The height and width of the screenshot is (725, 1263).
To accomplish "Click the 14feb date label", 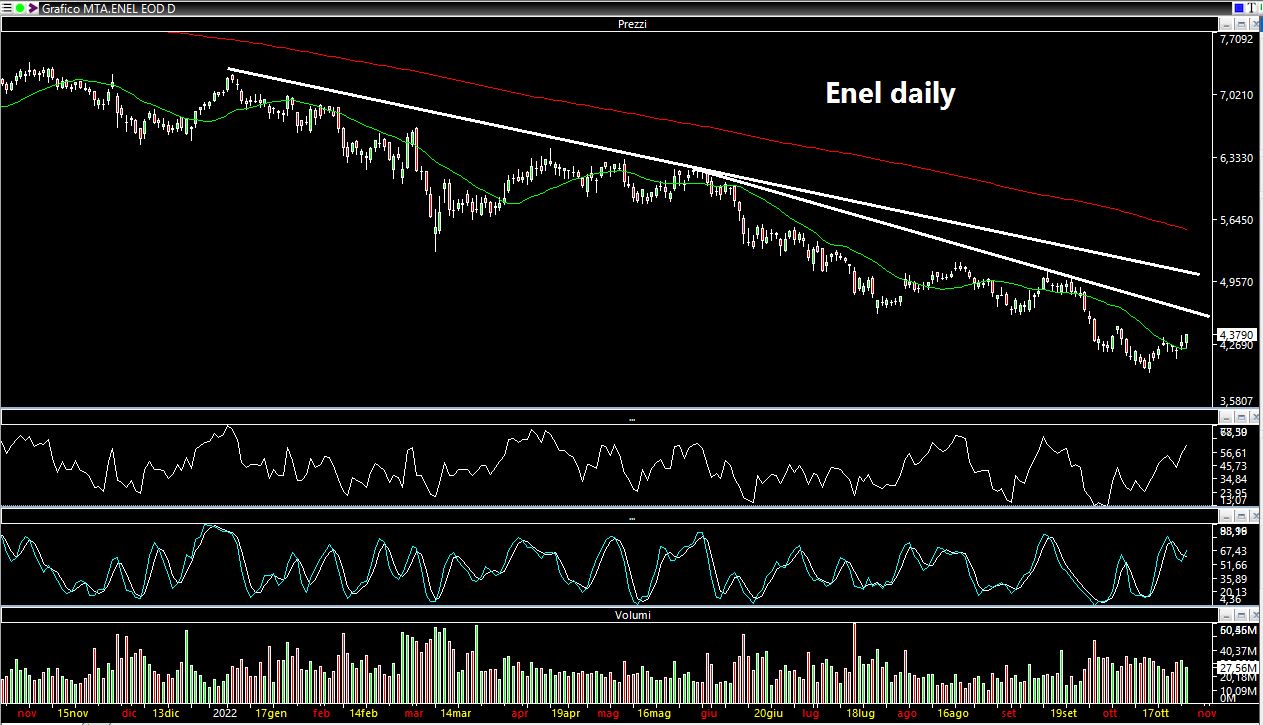I will (363, 714).
